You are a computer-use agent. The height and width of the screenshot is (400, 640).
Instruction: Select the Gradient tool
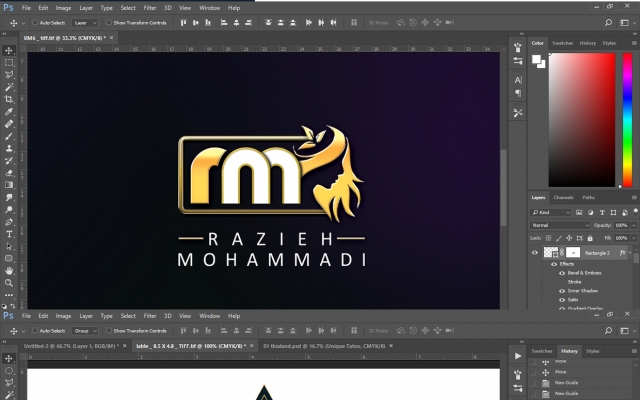click(x=9, y=185)
